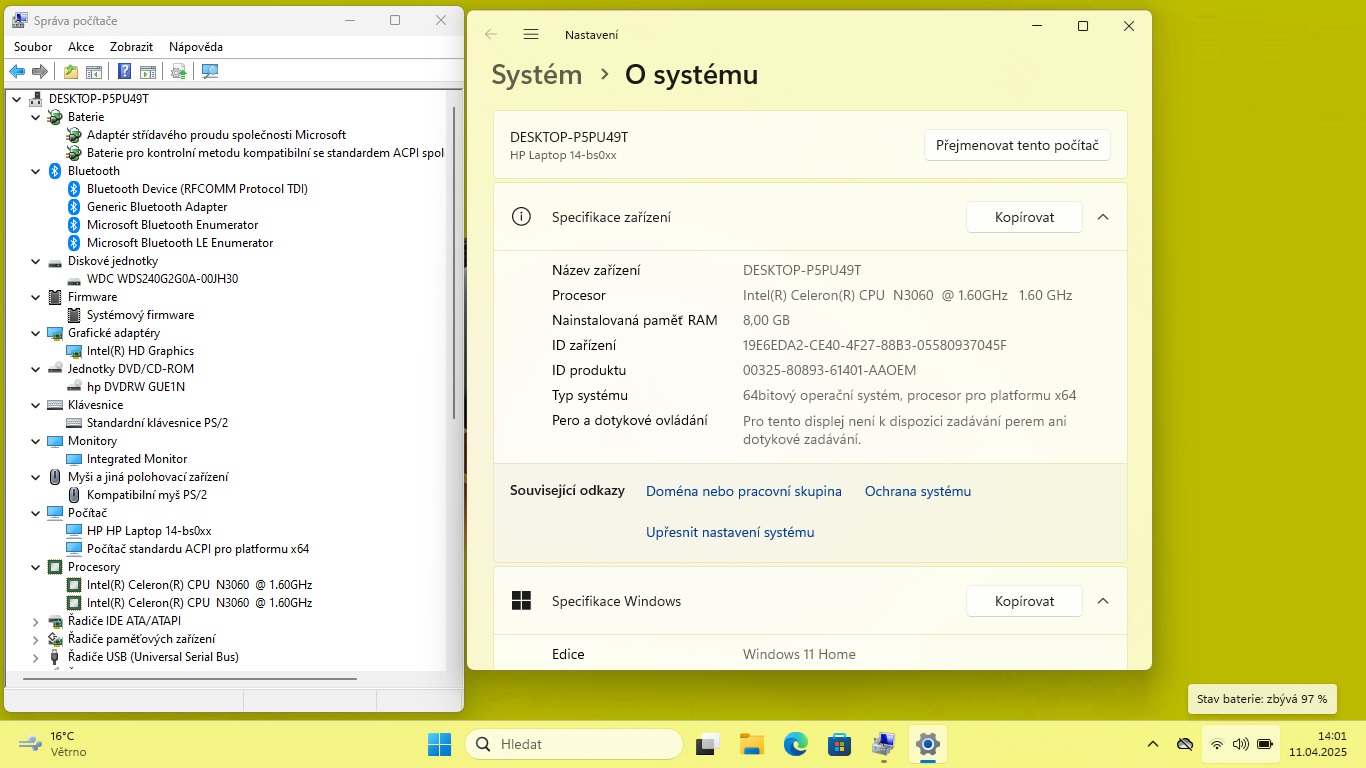Select Generic Bluetooth Adapter entry
Image resolution: width=1366 pixels, height=768 pixels.
pos(157,207)
